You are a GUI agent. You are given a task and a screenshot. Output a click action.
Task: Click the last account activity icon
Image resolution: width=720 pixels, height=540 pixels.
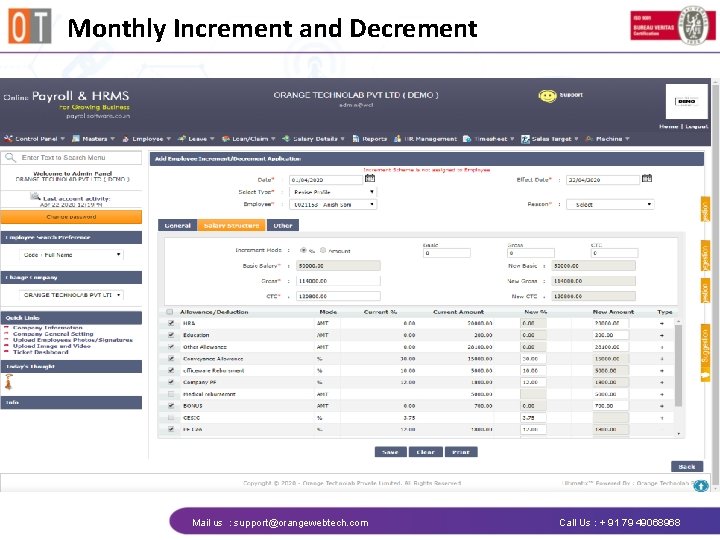tap(35, 197)
